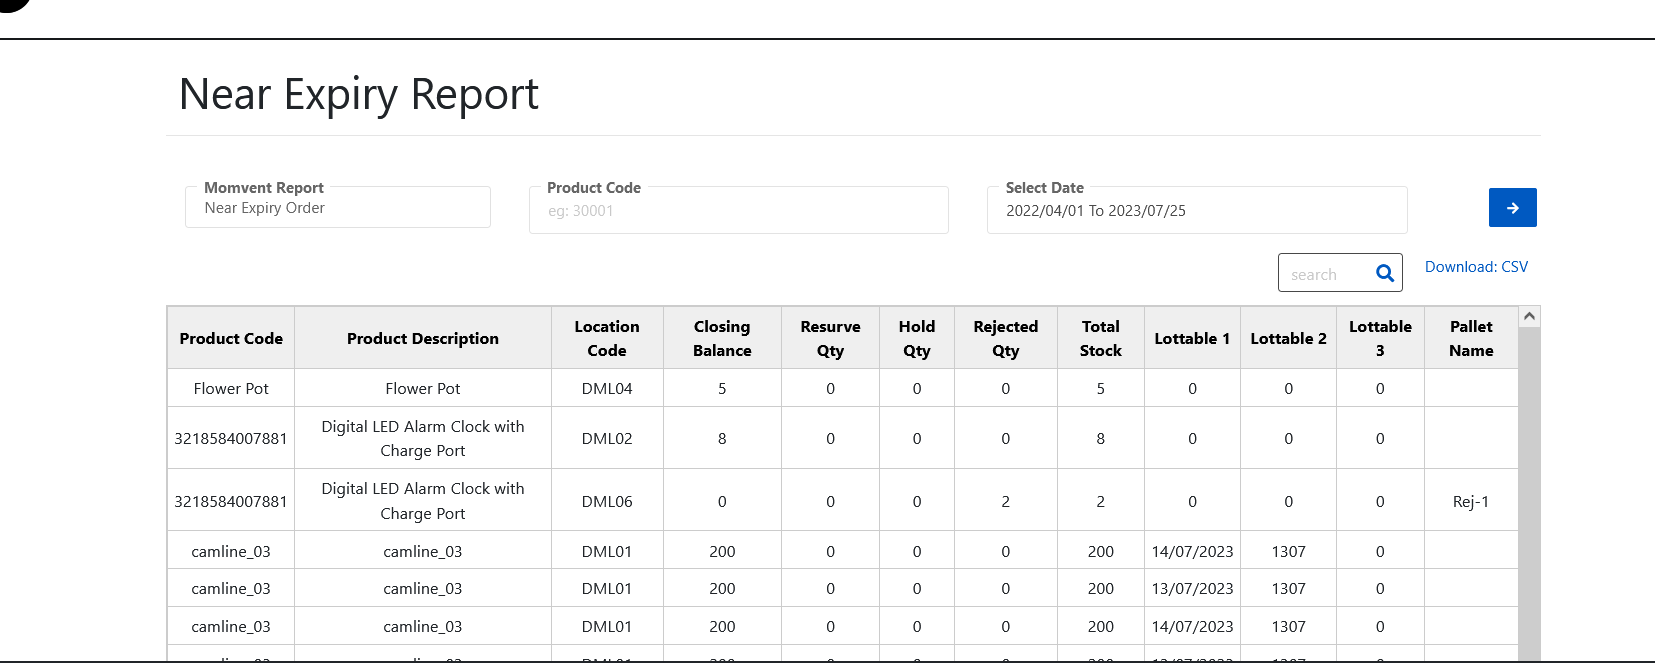Click the Pallet Name column header

point(1470,339)
